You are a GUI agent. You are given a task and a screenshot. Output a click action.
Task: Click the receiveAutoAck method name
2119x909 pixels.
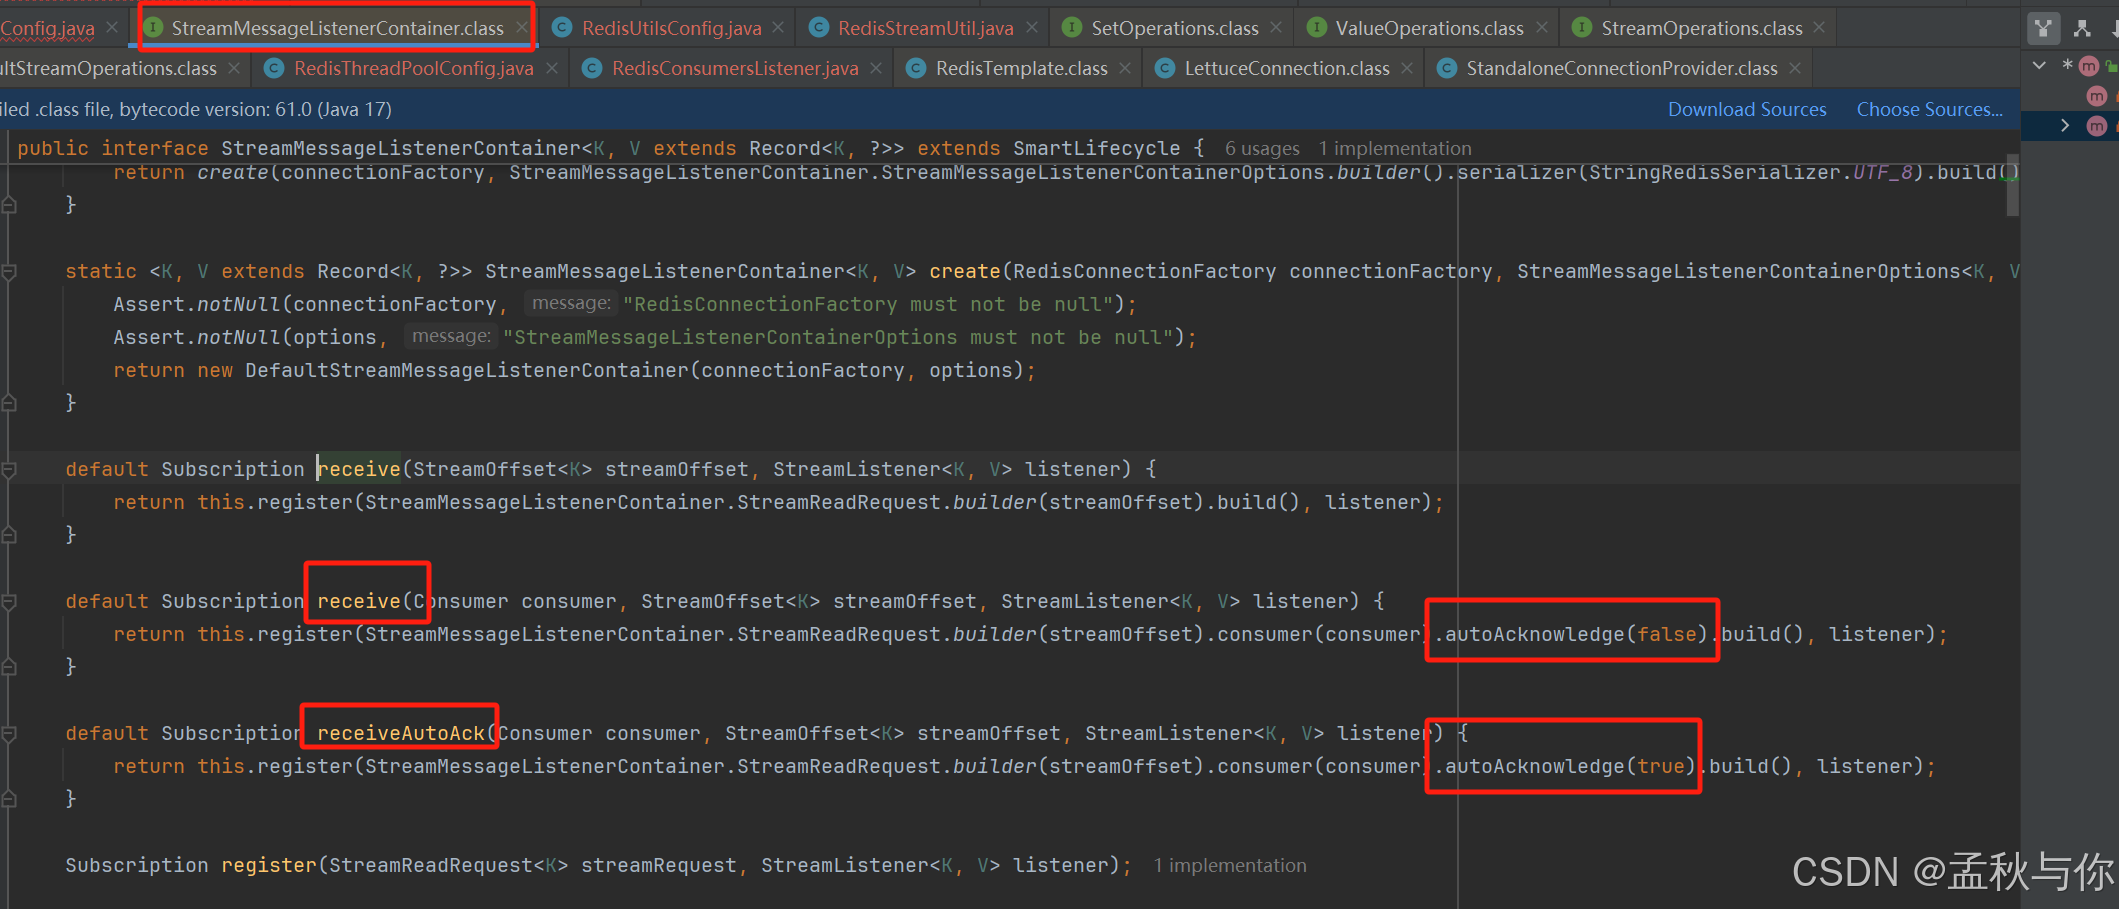(401, 733)
